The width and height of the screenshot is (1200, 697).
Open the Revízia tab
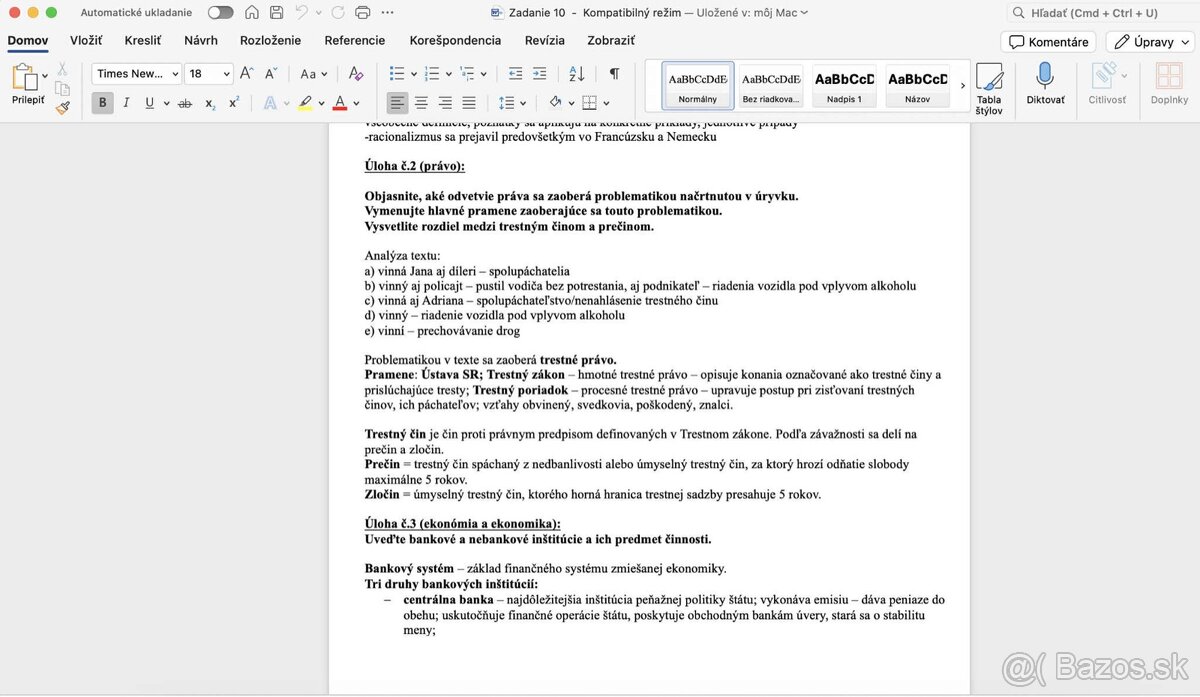point(544,40)
